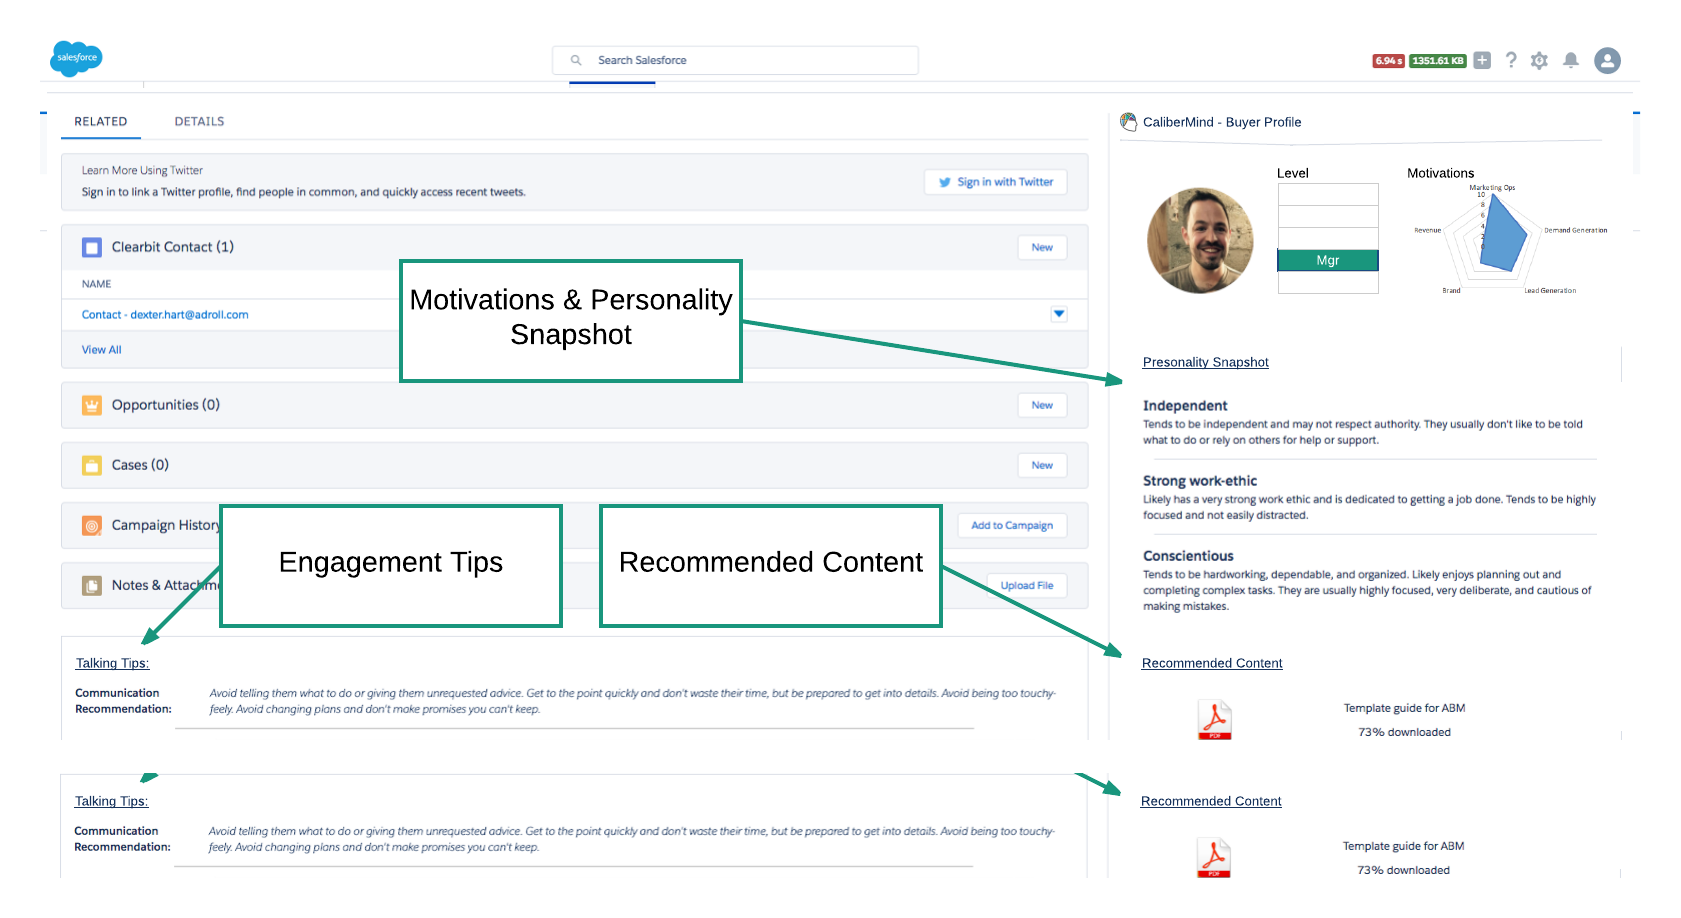Viewport: 1681px width, 918px height.
Task: Open the user profile avatar menu
Action: coord(1607,60)
